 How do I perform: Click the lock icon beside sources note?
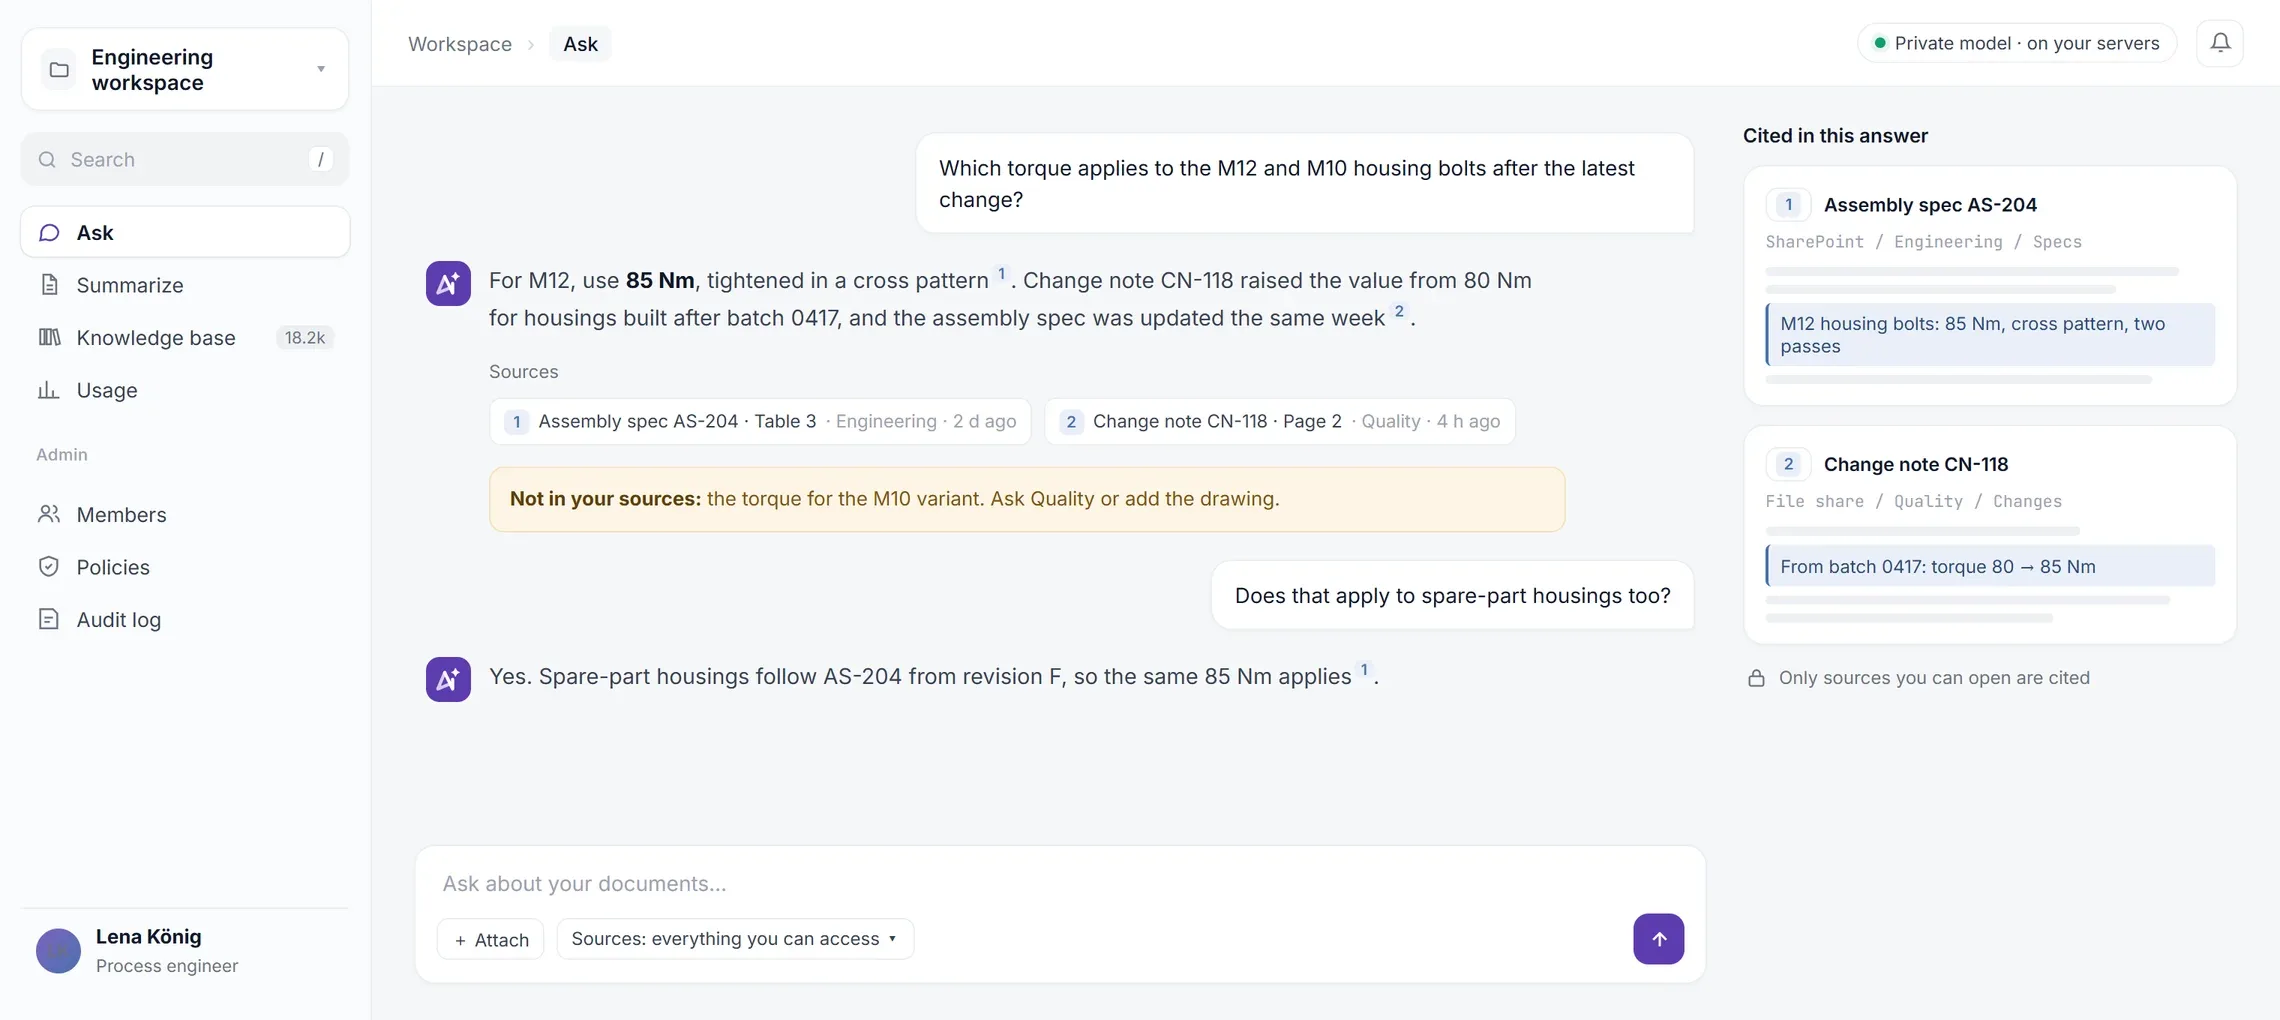click(1756, 678)
